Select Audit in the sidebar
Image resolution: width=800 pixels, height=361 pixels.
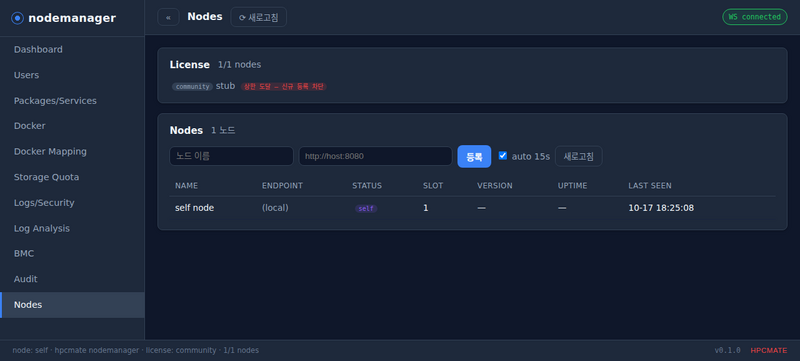coord(72,279)
